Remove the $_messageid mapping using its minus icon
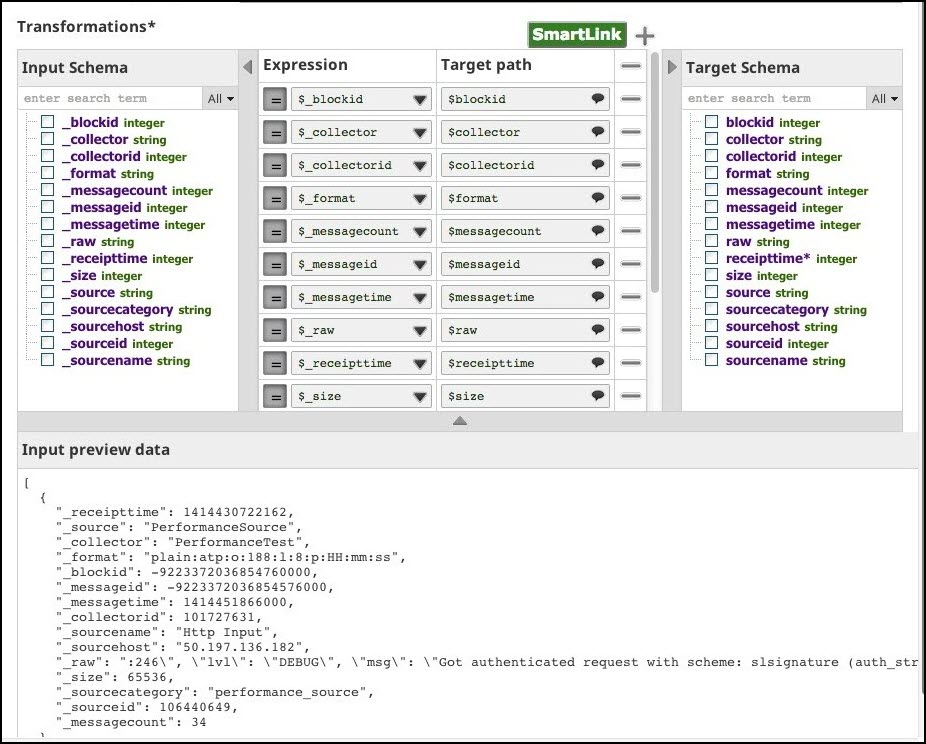 pyautogui.click(x=630, y=263)
